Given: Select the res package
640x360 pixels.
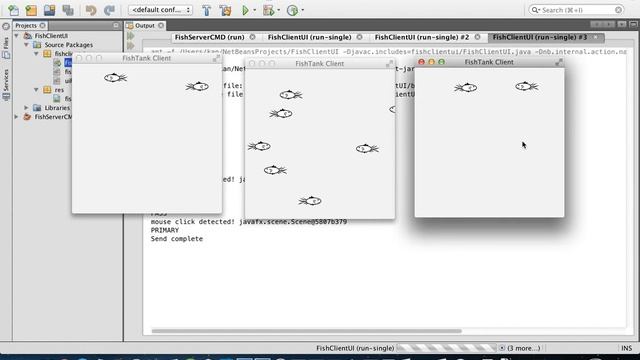Looking at the screenshot, I should click(x=59, y=90).
